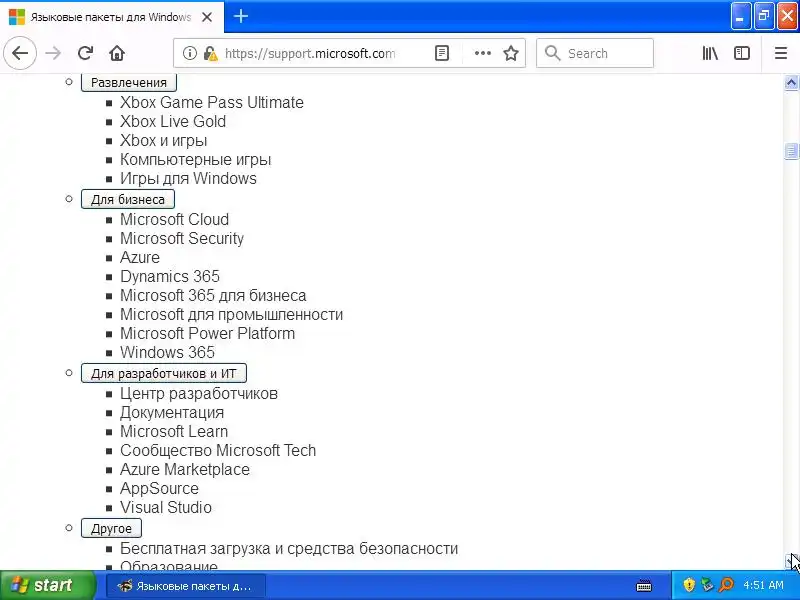The height and width of the screenshot is (600, 800).
Task: Open Microsoft Learn link
Action: 174,432
